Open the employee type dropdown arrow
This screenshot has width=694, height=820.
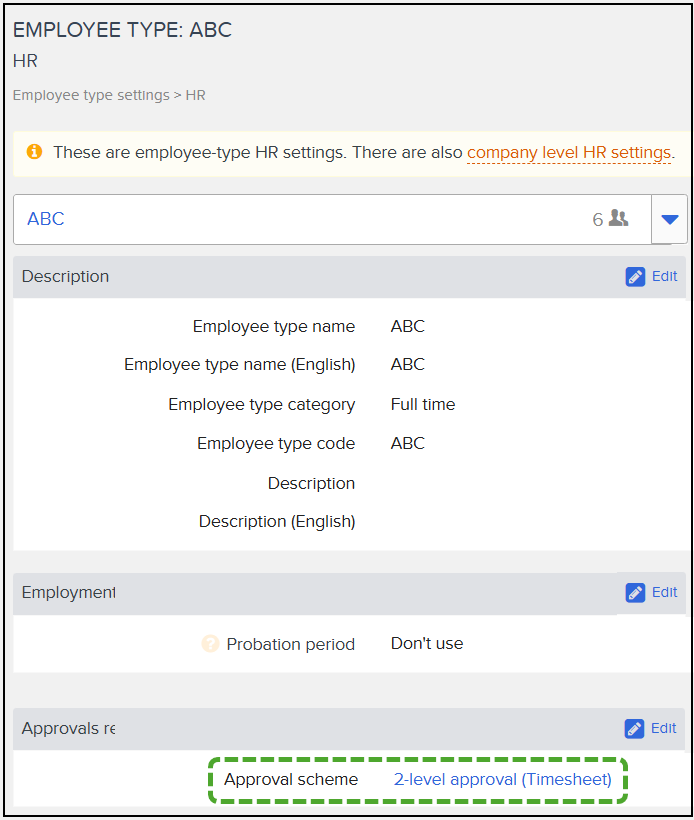(669, 219)
